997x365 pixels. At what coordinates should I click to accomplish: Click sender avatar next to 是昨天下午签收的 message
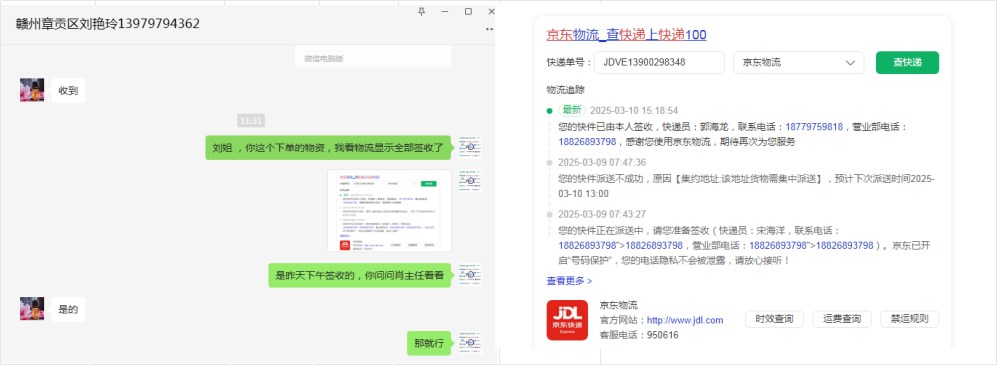point(470,275)
